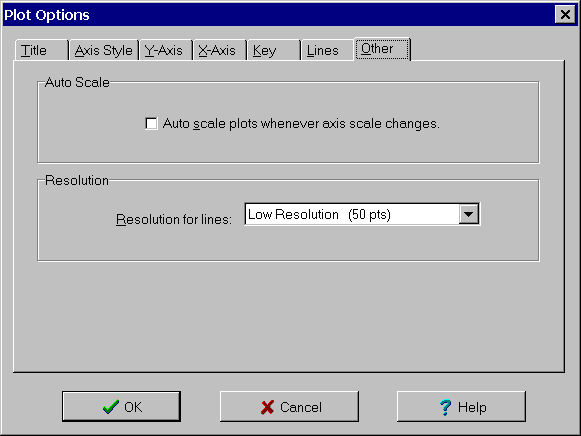Viewport: 581px width, 436px height.
Task: Open documentation with the Help button
Action: [461, 406]
